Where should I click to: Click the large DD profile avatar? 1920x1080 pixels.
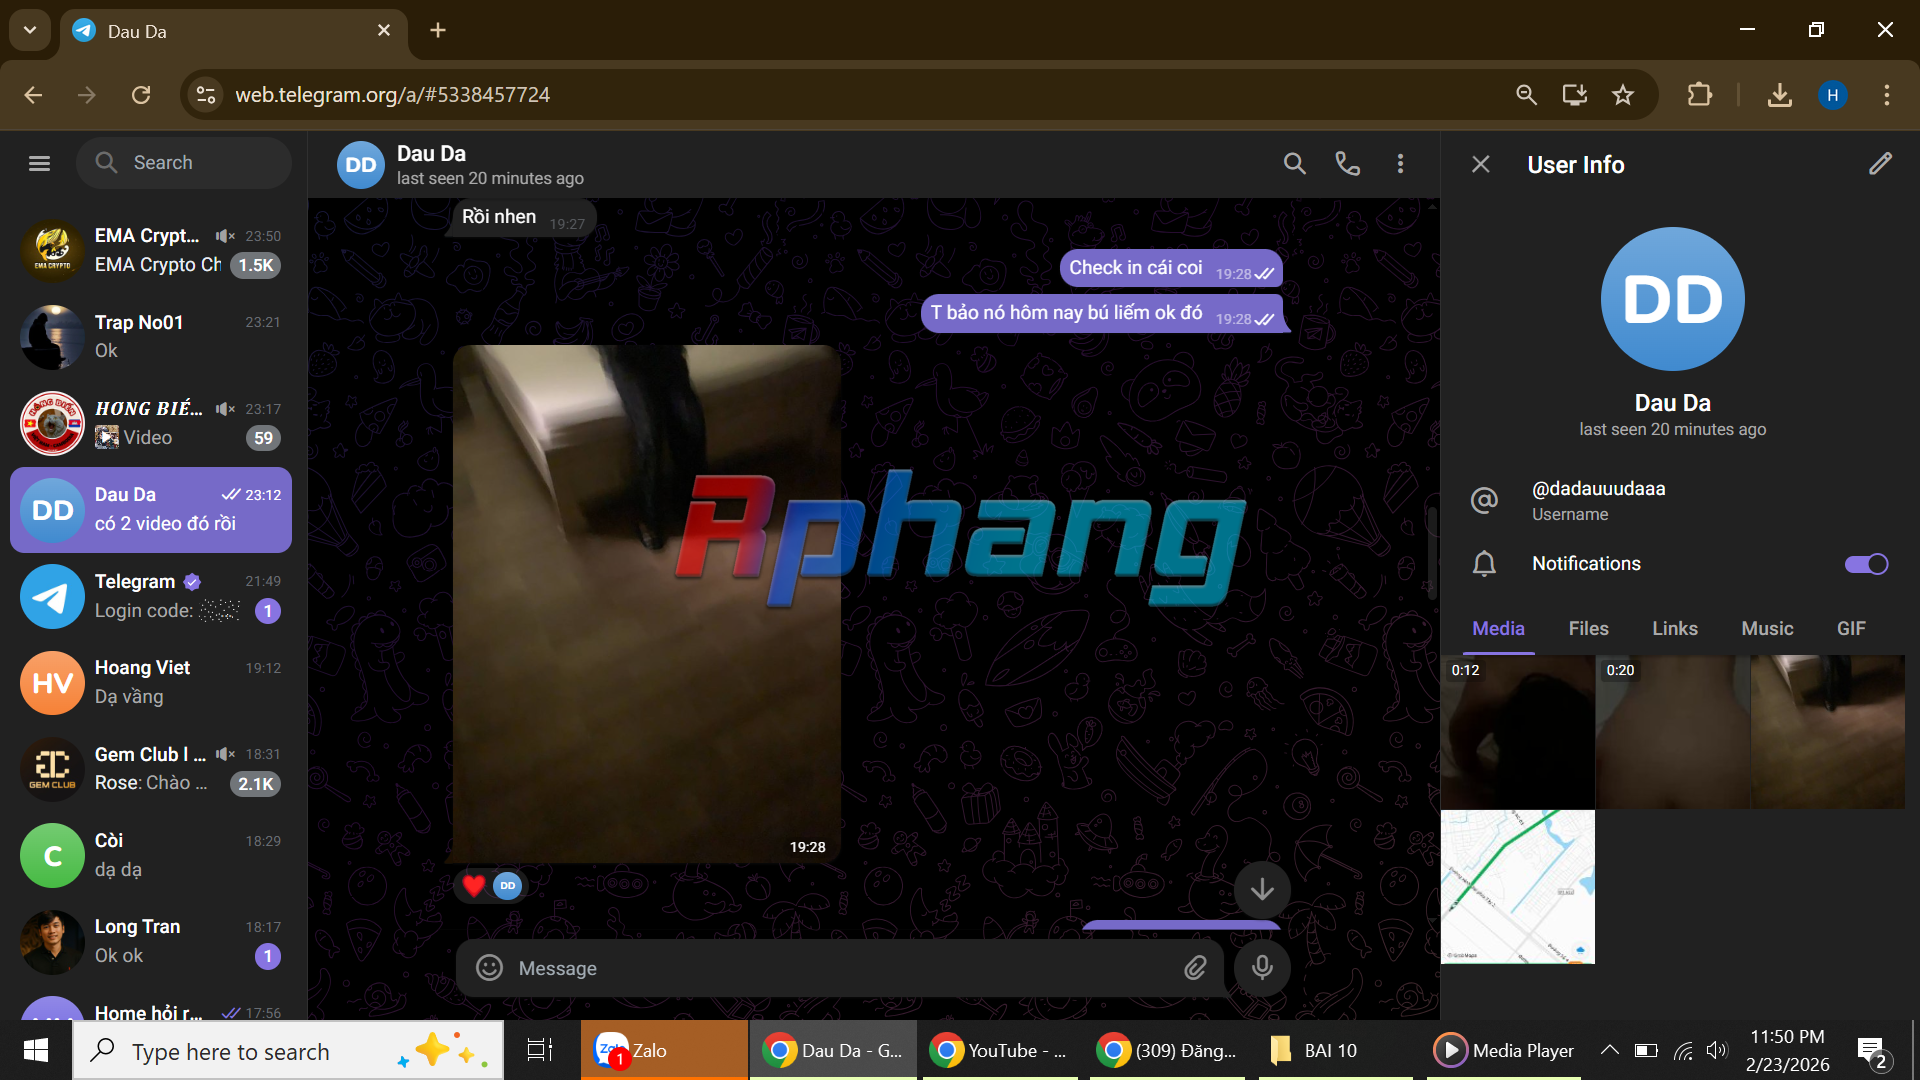coord(1672,299)
